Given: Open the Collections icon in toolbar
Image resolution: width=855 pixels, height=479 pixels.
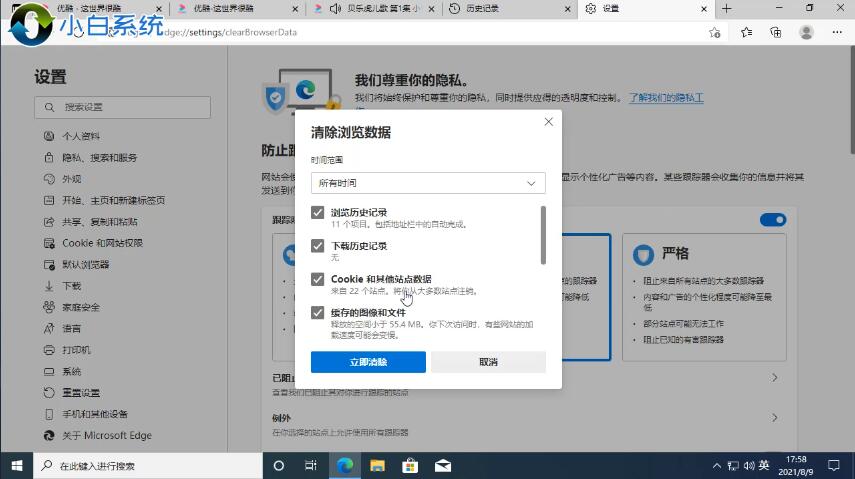Looking at the screenshot, I should click(x=776, y=32).
